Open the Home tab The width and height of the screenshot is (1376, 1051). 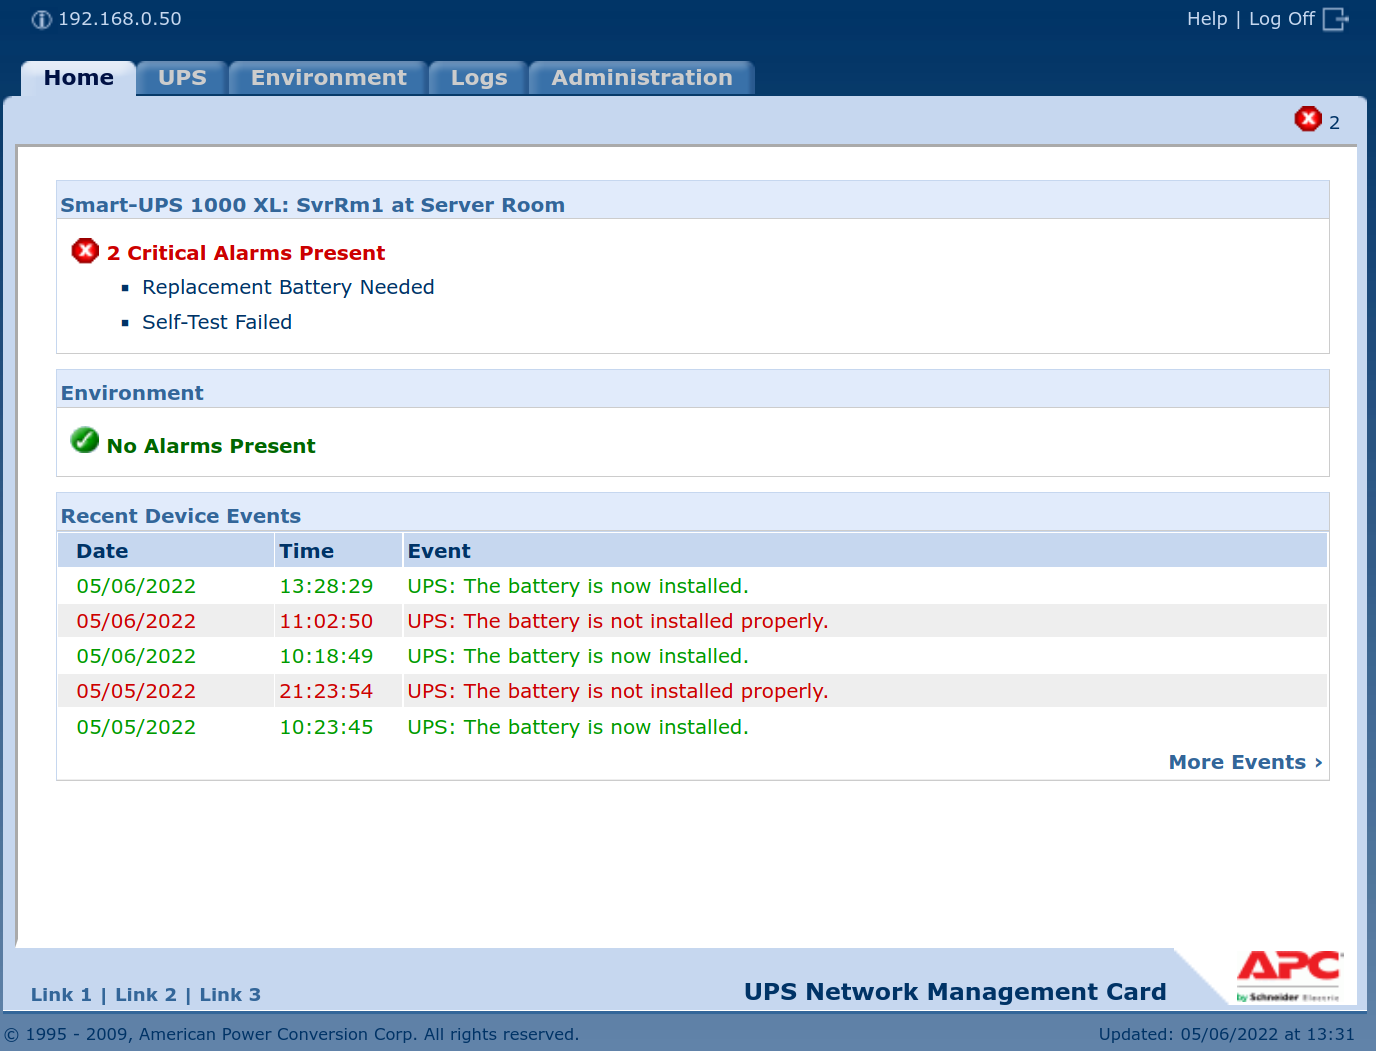(x=79, y=78)
